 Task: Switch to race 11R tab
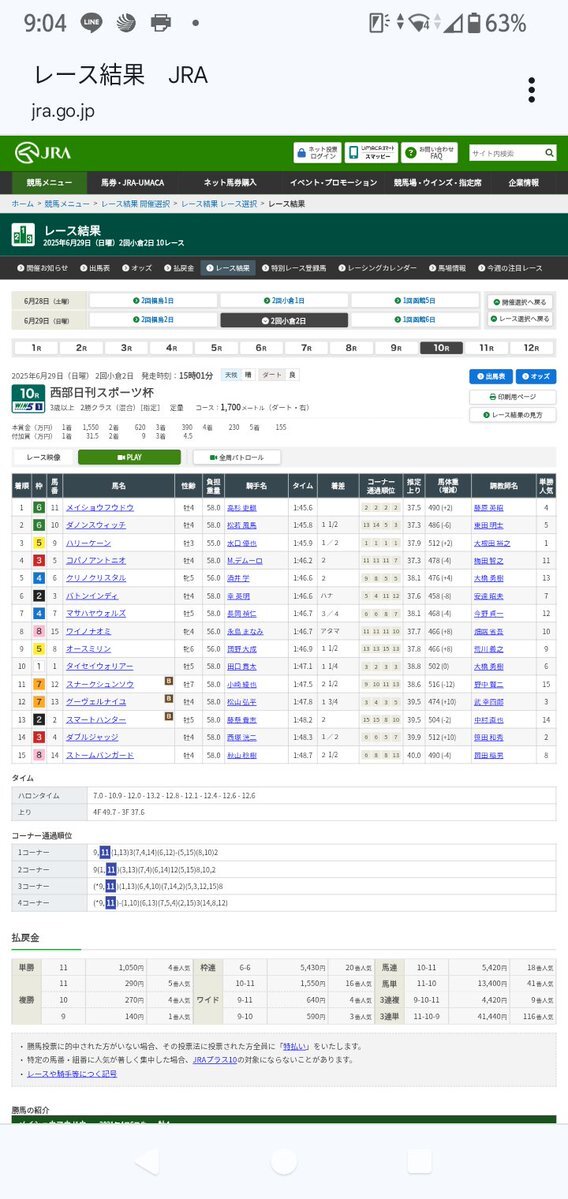pyautogui.click(x=487, y=348)
